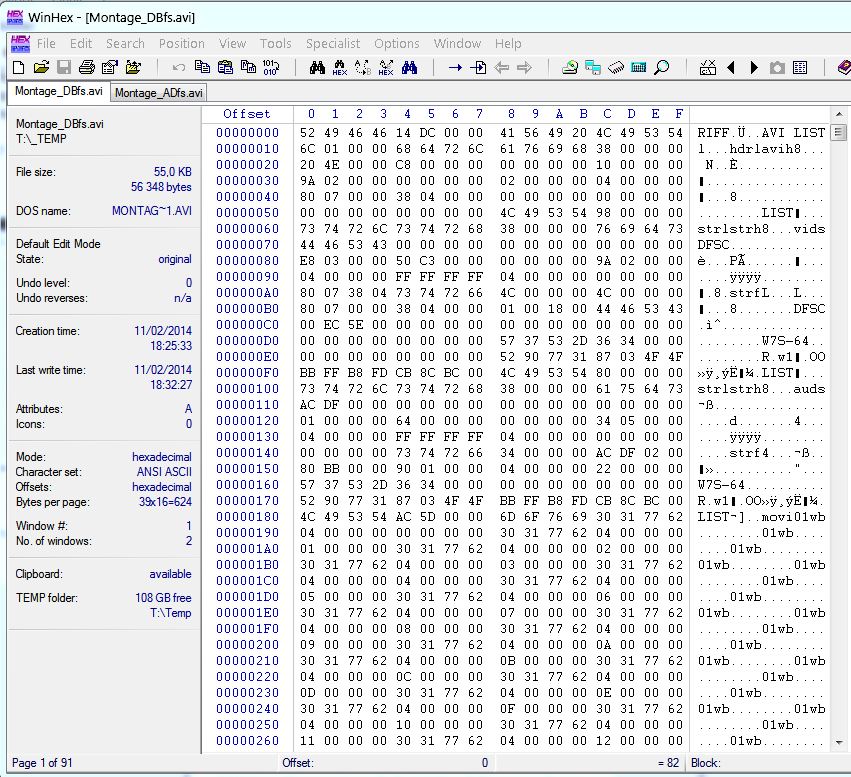Viewport: 851px width, 777px height.
Task: Click the Open Disk icon
Action: (x=570, y=67)
